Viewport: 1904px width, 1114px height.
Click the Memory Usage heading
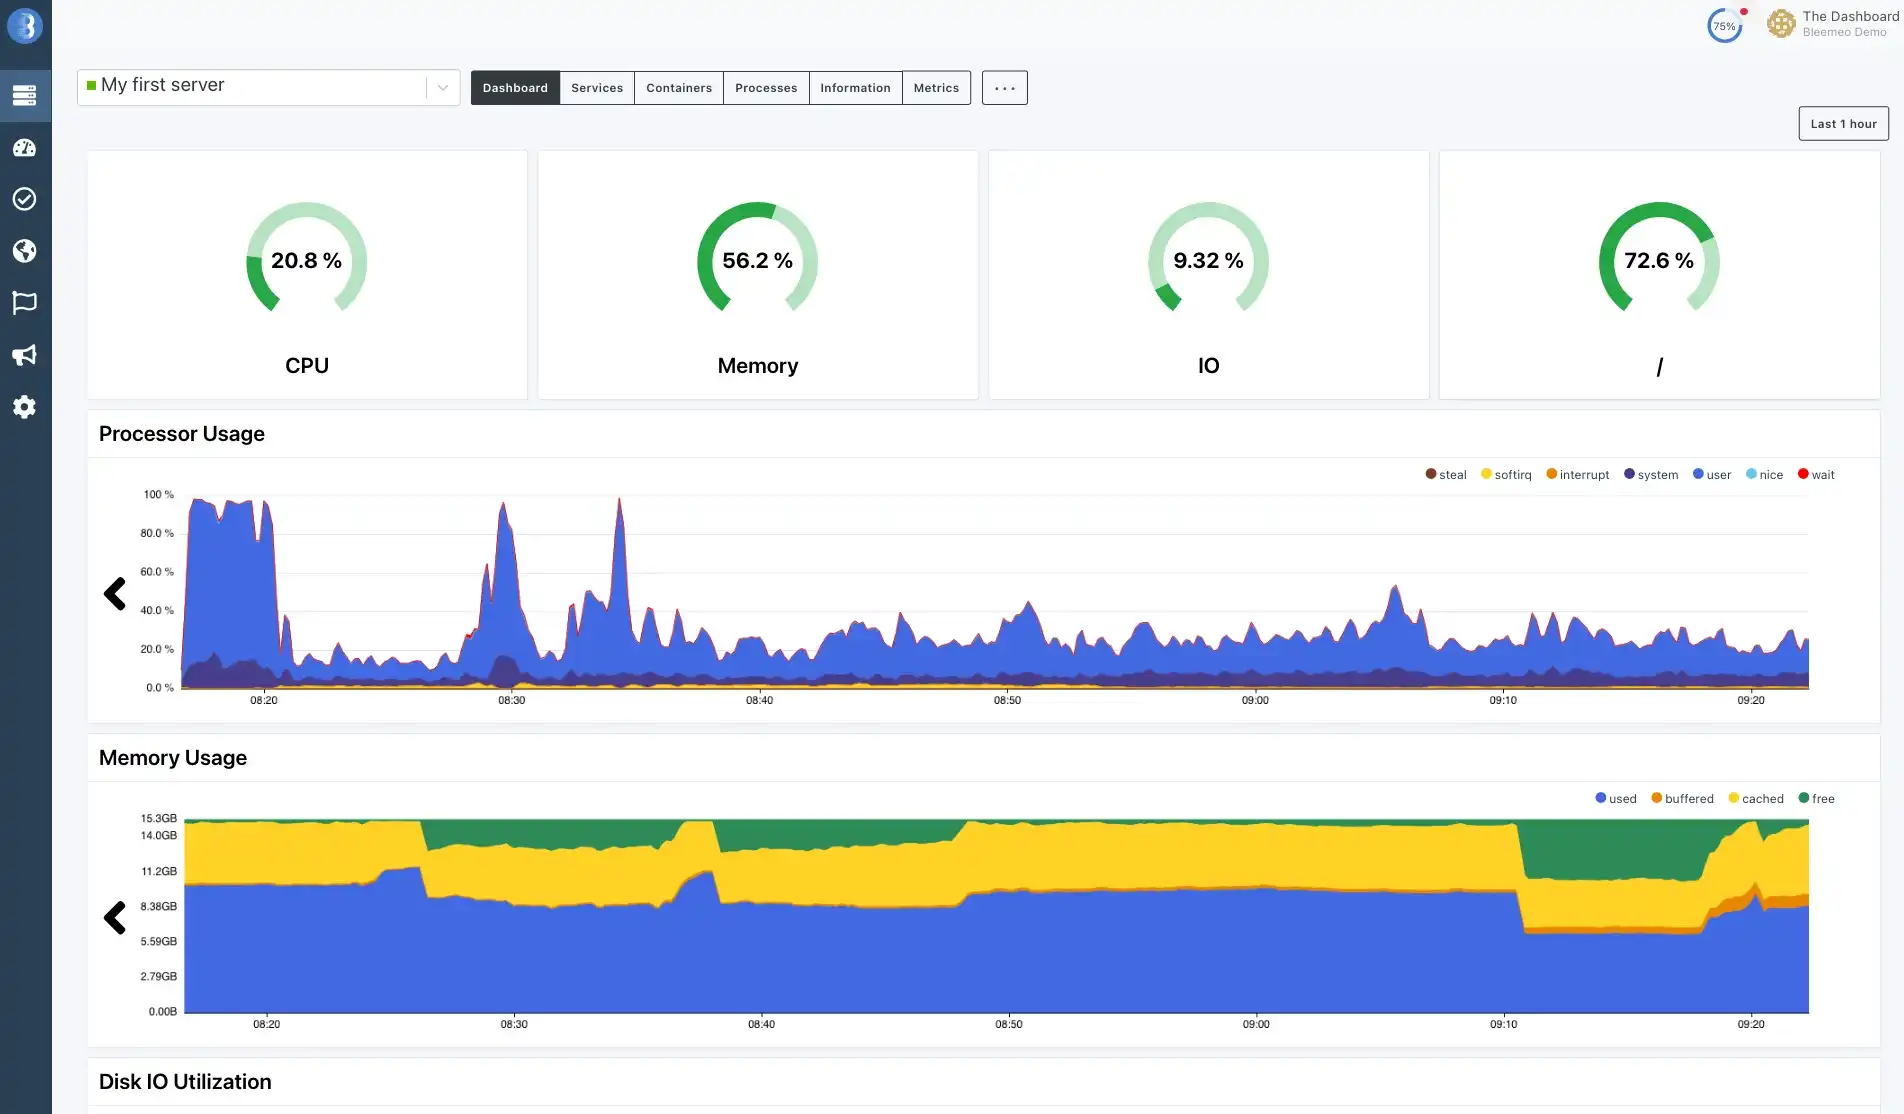pyautogui.click(x=173, y=758)
